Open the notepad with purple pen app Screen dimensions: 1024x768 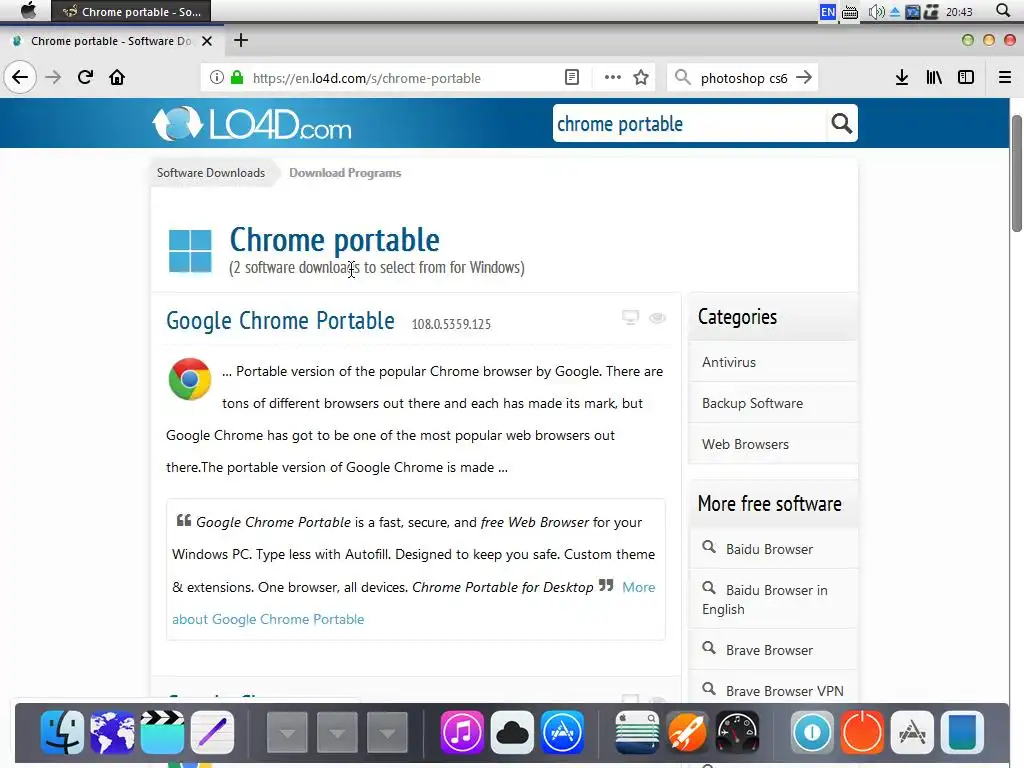tap(212, 732)
